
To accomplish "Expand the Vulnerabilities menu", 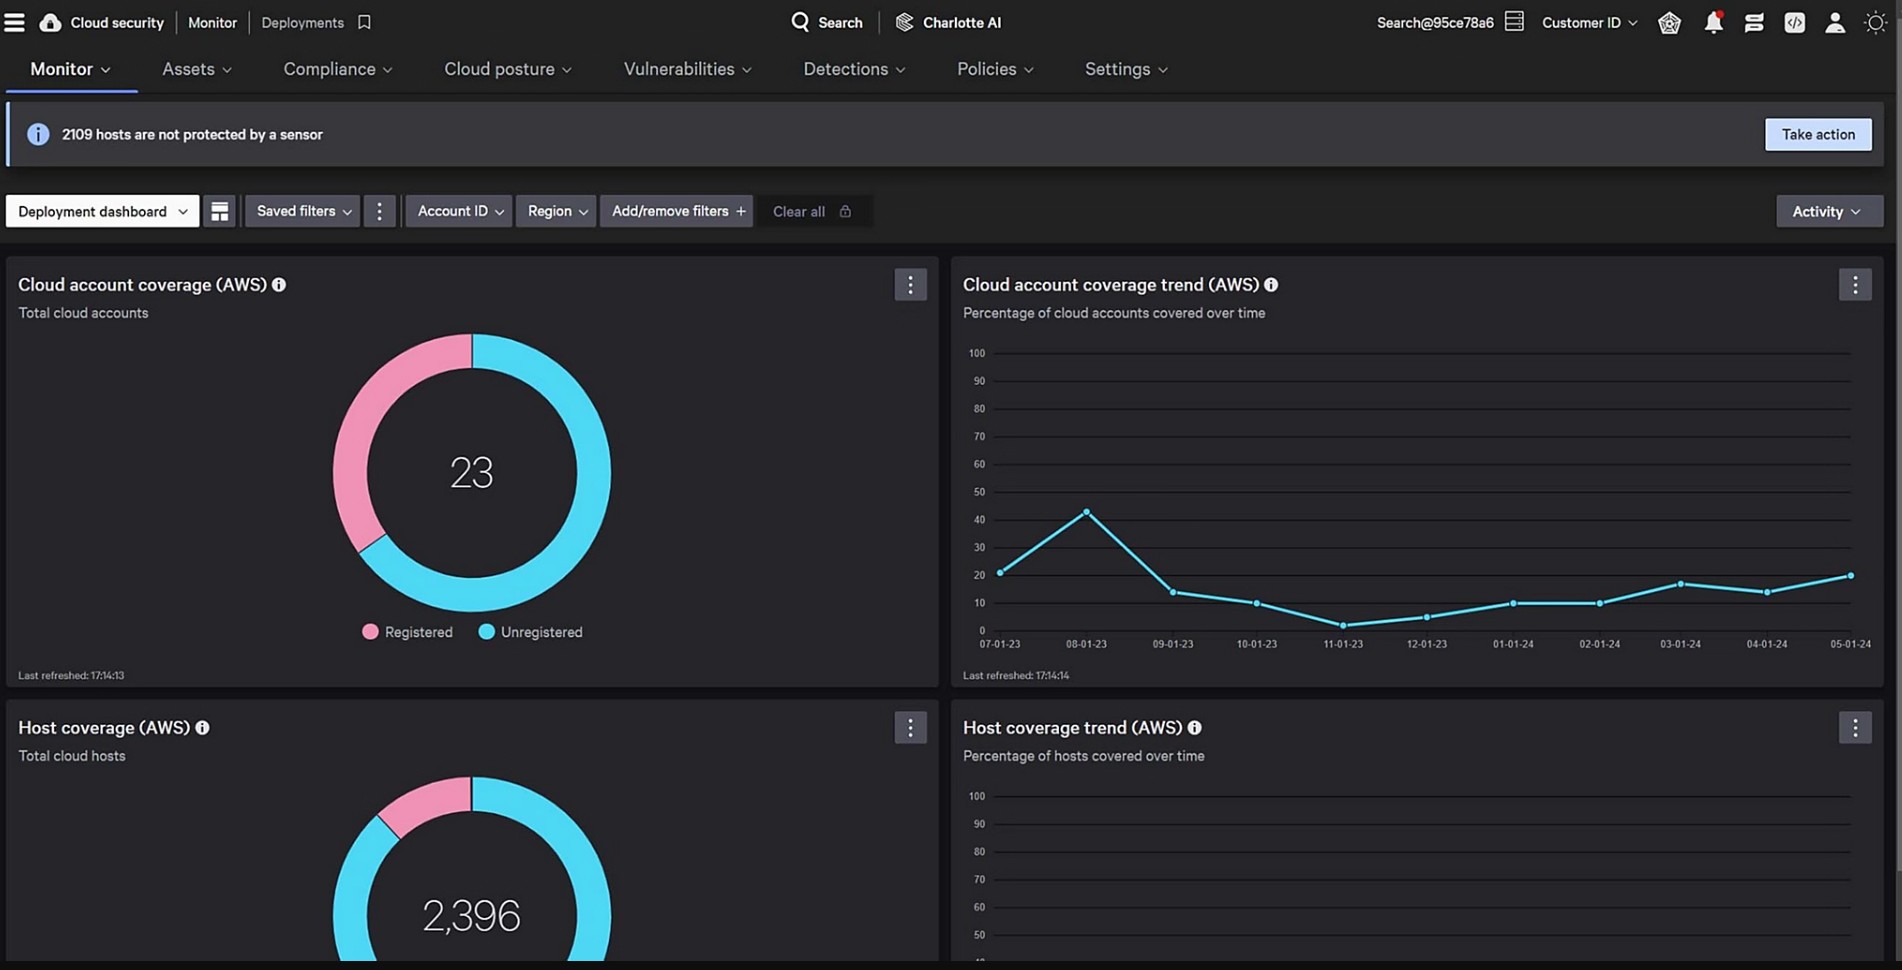I will (x=688, y=69).
